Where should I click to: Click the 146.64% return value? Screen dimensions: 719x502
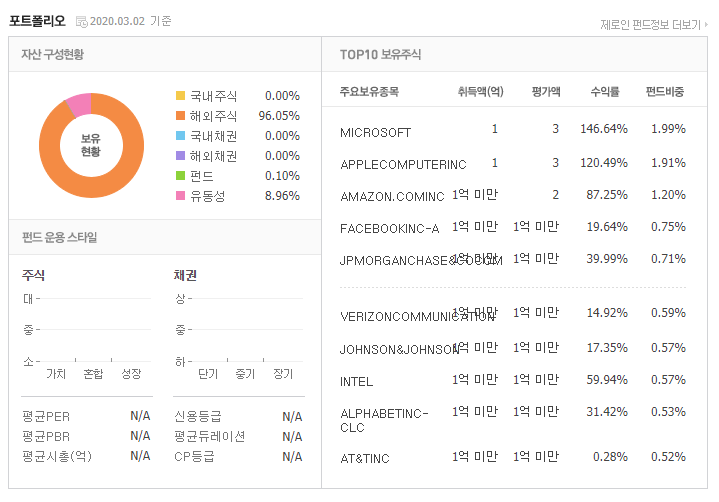point(603,129)
